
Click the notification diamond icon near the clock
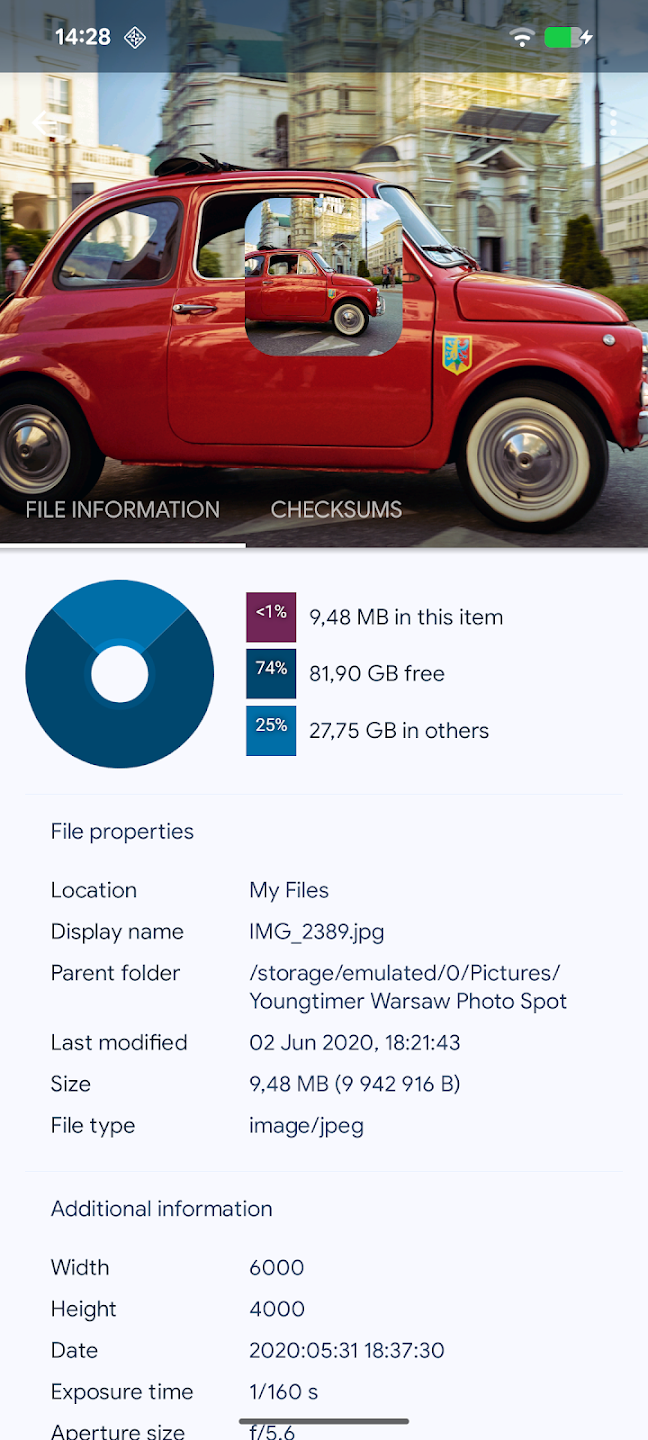pos(133,37)
